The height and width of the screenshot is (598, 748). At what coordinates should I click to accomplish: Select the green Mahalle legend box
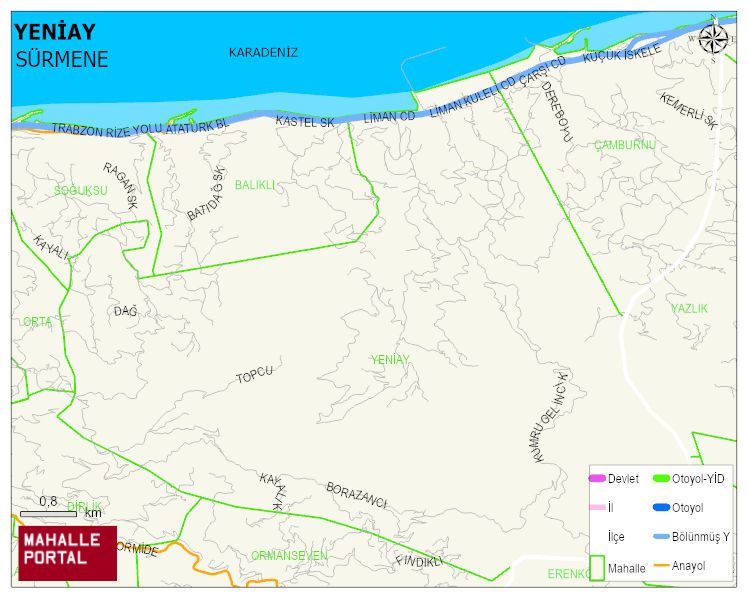597,567
